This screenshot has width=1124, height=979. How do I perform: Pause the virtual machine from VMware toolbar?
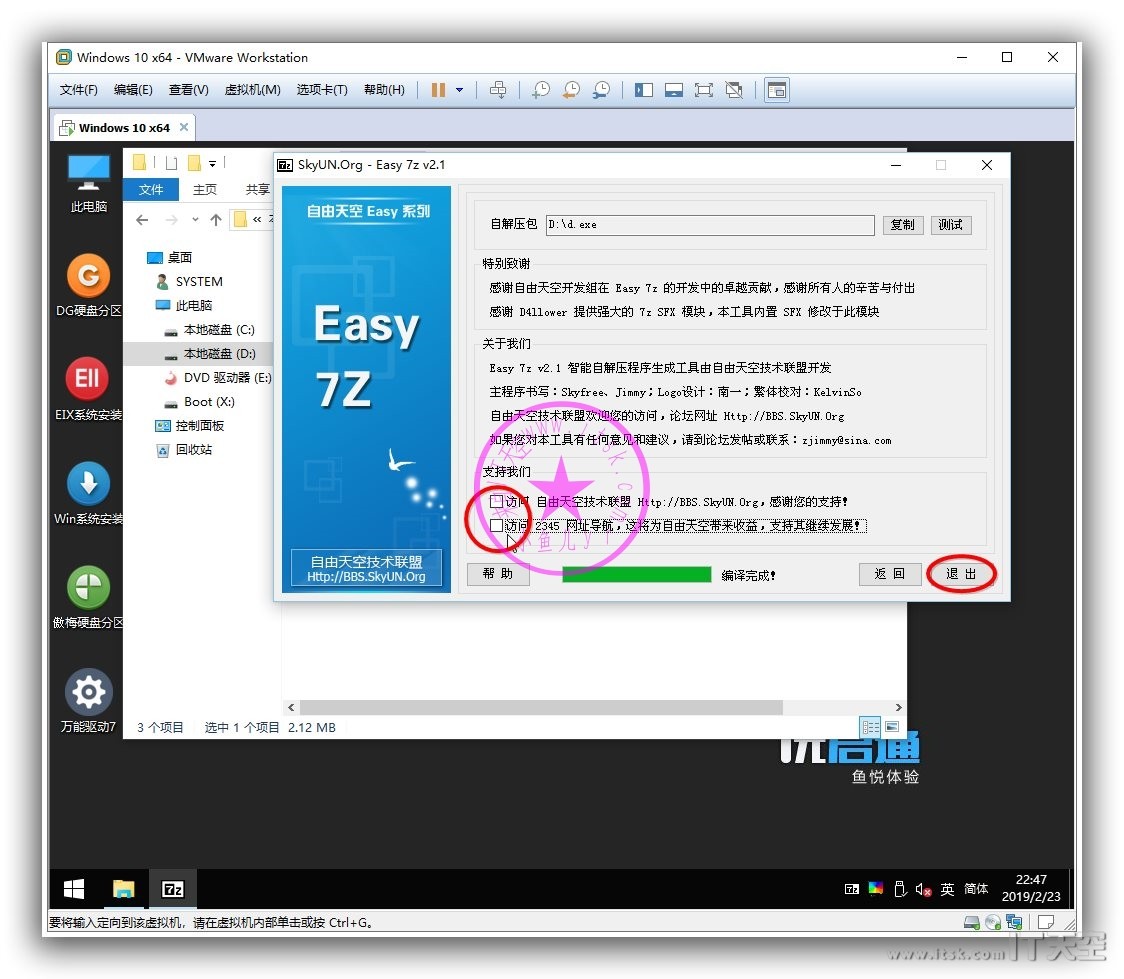coord(438,90)
